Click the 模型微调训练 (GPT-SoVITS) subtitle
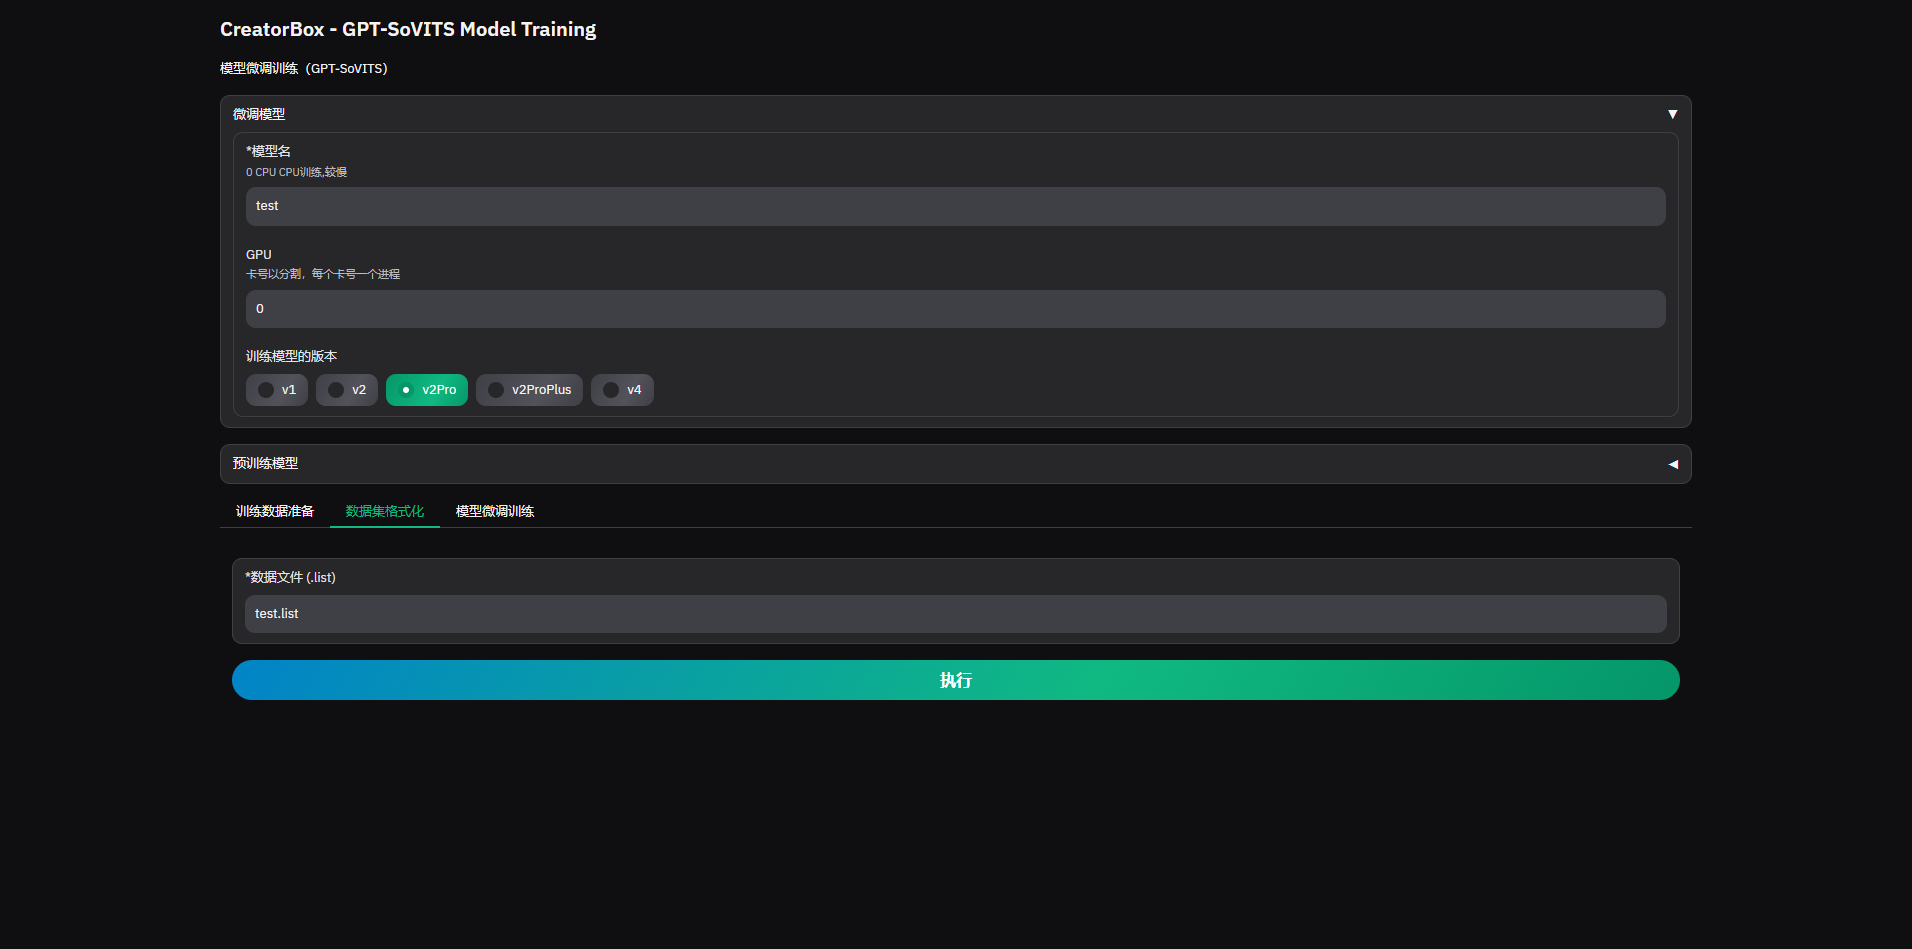1912x949 pixels. pyautogui.click(x=304, y=68)
